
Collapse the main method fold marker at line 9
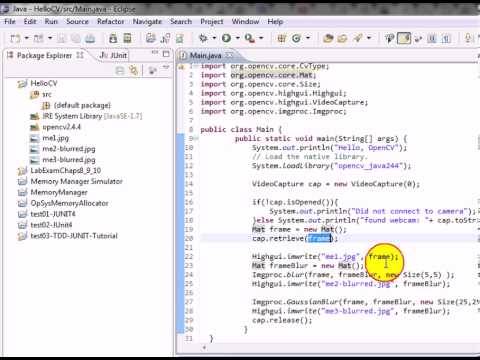pyautogui.click(x=196, y=139)
